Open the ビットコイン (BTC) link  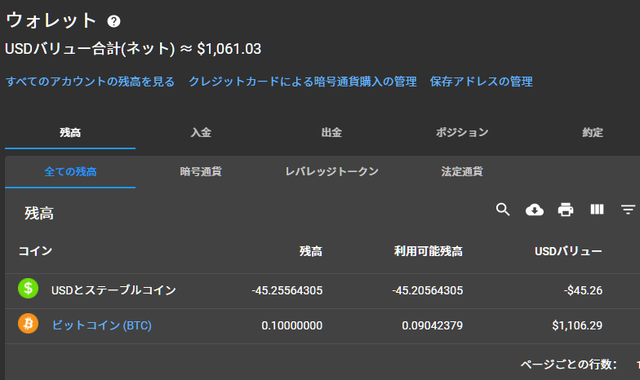[102, 325]
